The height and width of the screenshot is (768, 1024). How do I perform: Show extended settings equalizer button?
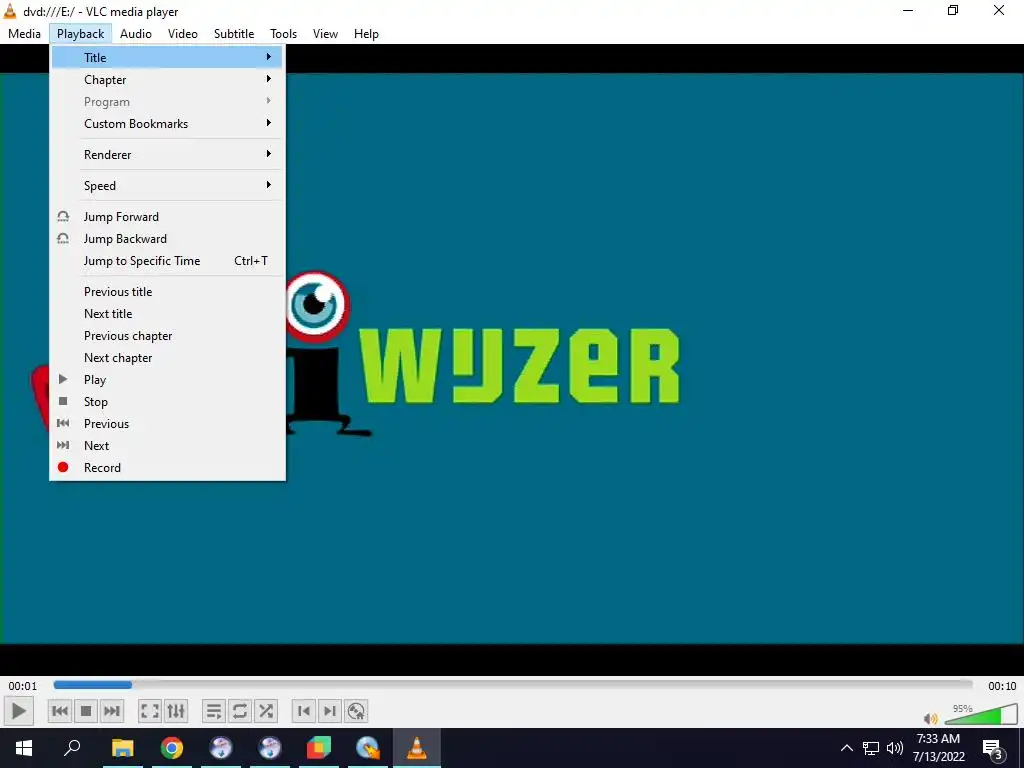176,711
